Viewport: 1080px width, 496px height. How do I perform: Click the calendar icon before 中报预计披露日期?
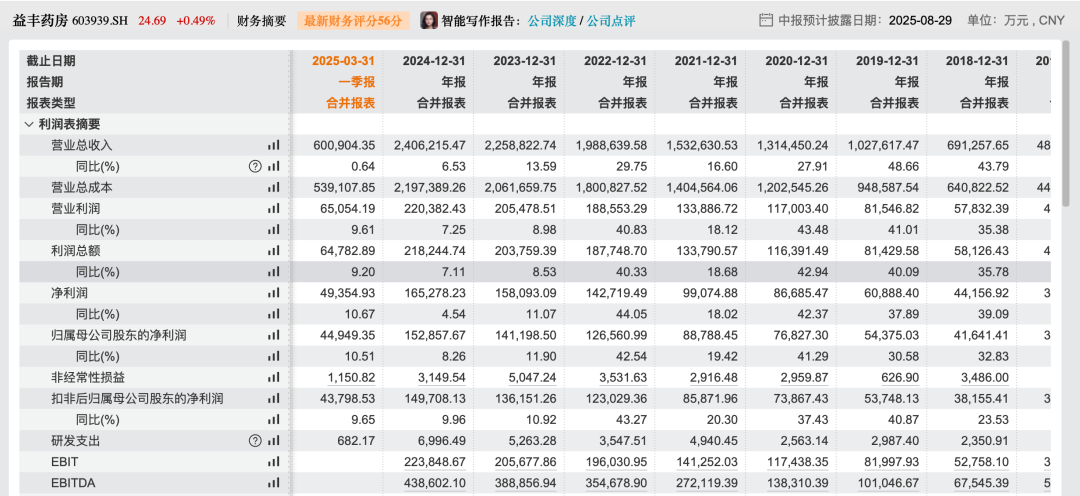click(x=765, y=20)
